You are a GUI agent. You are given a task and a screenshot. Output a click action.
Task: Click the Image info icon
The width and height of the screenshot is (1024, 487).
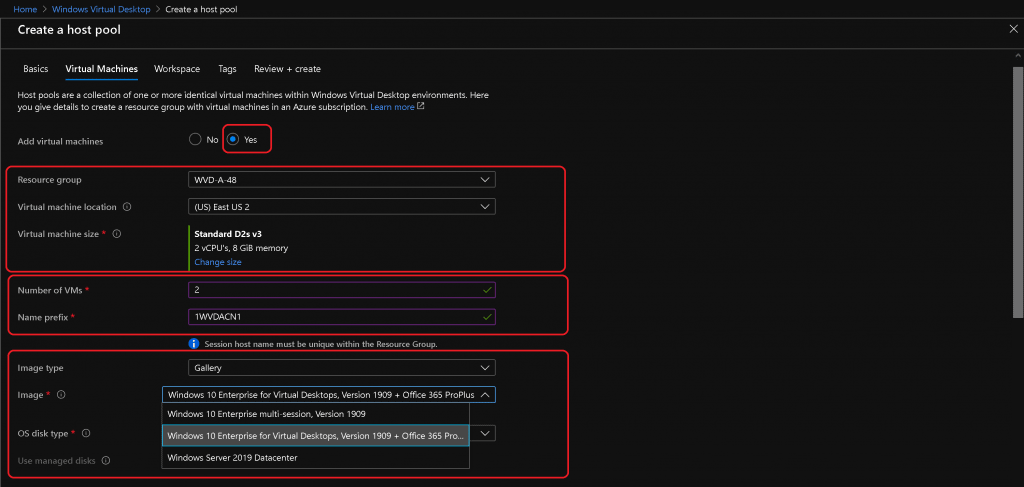pyautogui.click(x=61, y=395)
